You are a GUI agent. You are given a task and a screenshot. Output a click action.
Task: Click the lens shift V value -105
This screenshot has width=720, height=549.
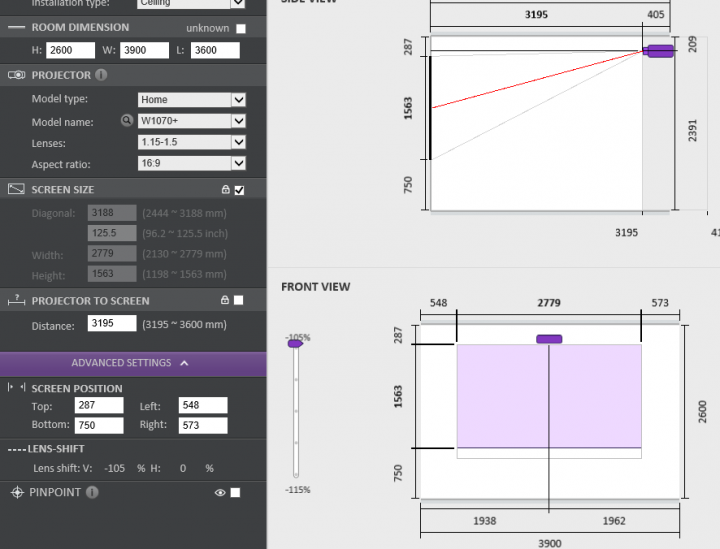click(114, 469)
